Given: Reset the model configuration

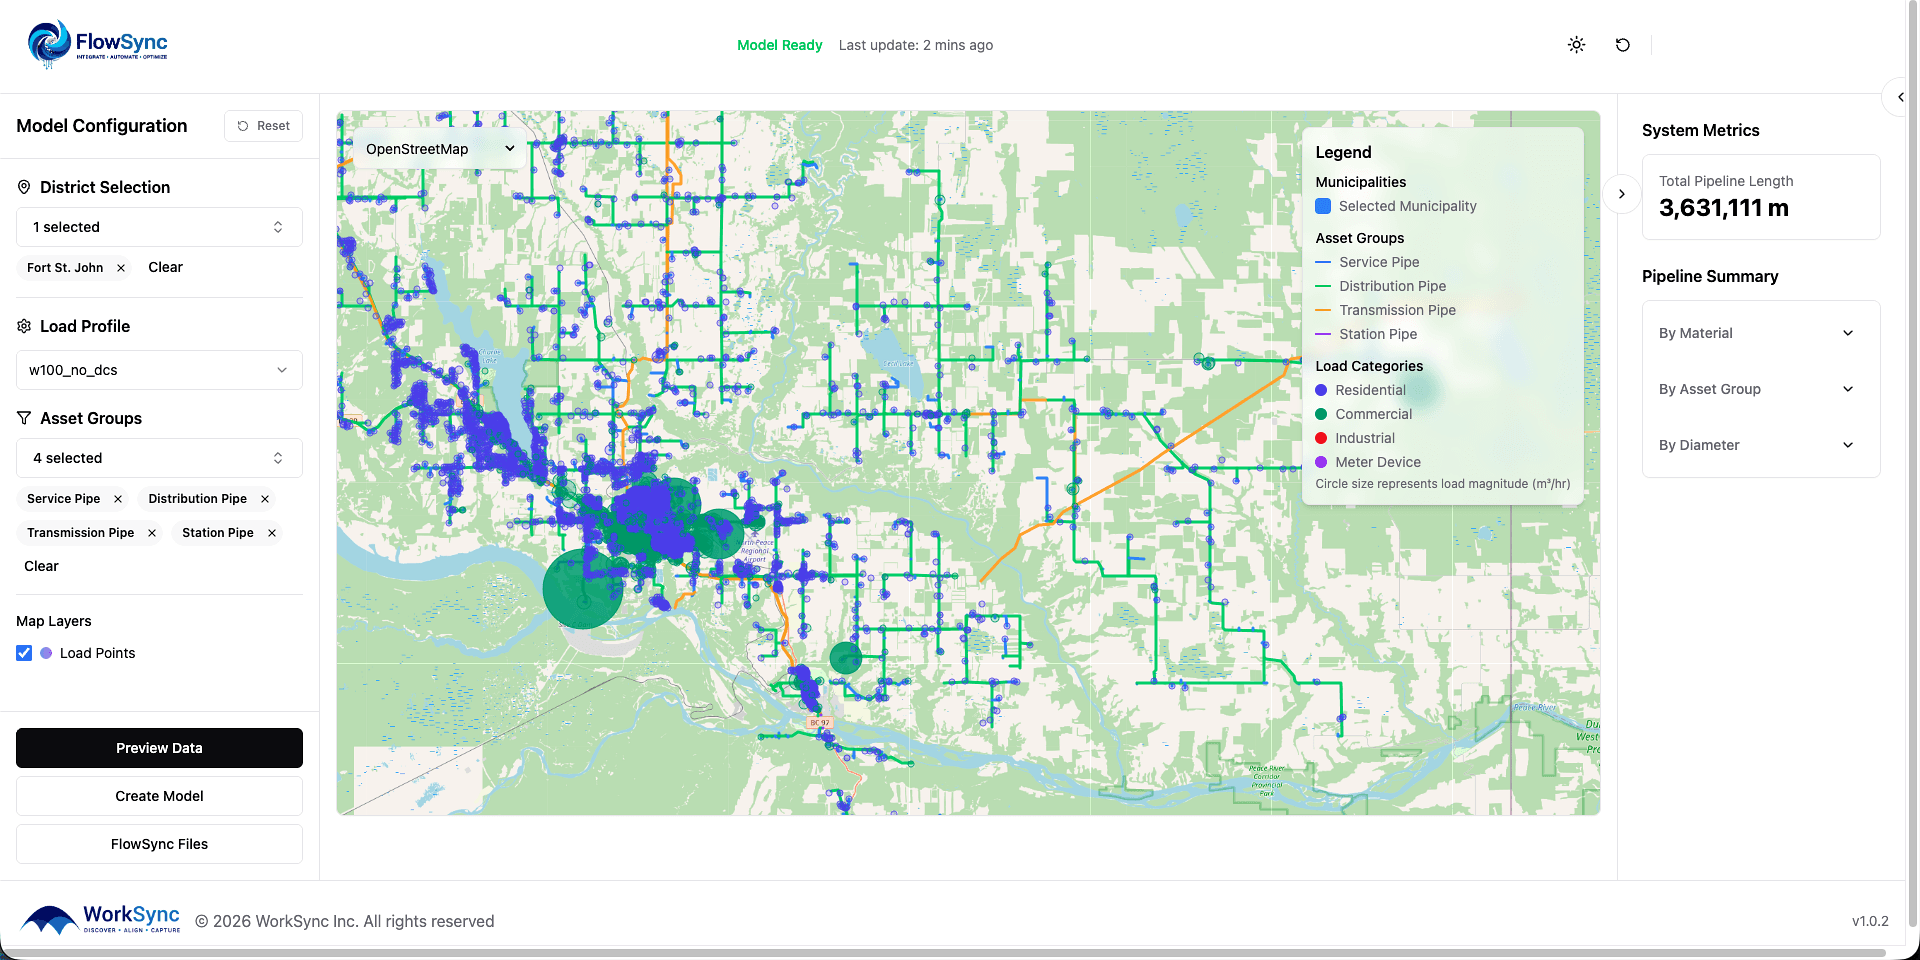Looking at the screenshot, I should [x=263, y=126].
